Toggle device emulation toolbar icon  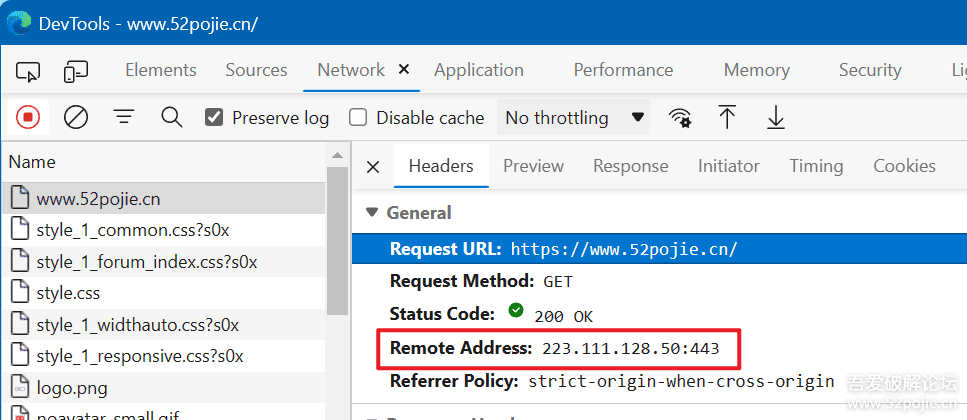(76, 72)
